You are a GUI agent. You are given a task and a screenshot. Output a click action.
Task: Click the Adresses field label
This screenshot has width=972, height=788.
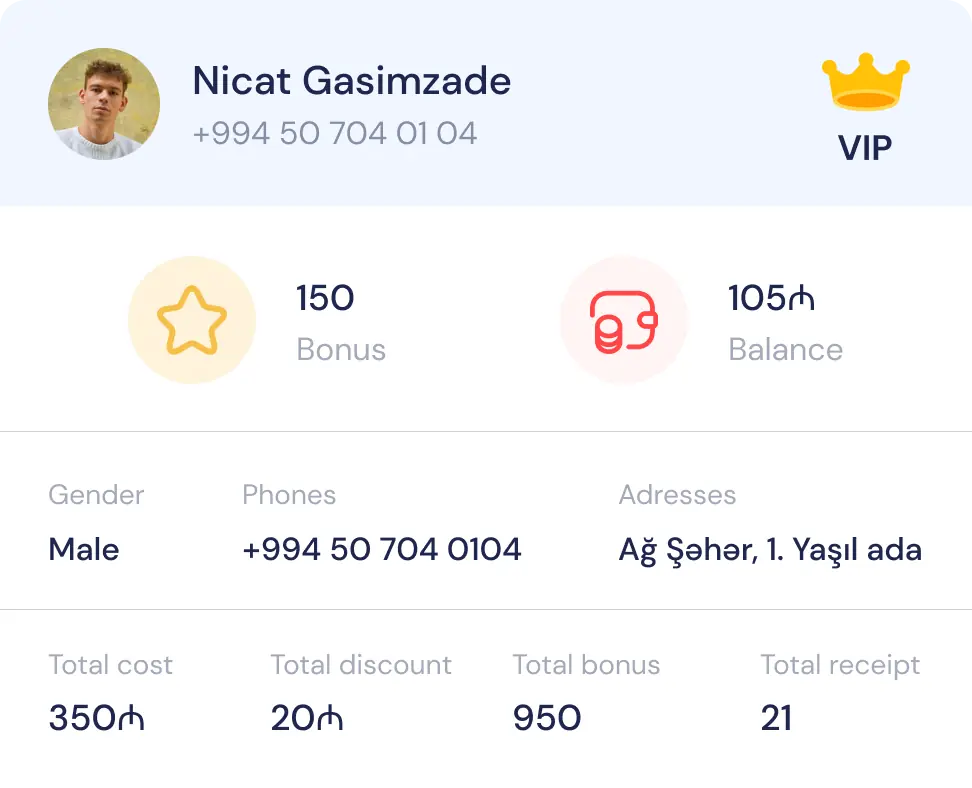(677, 495)
